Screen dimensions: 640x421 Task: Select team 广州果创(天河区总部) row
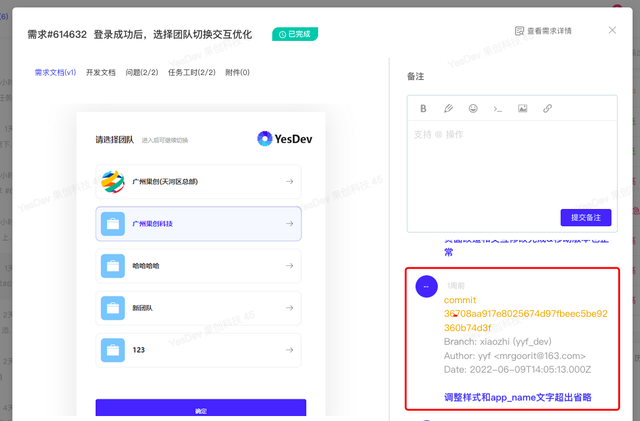(198, 182)
